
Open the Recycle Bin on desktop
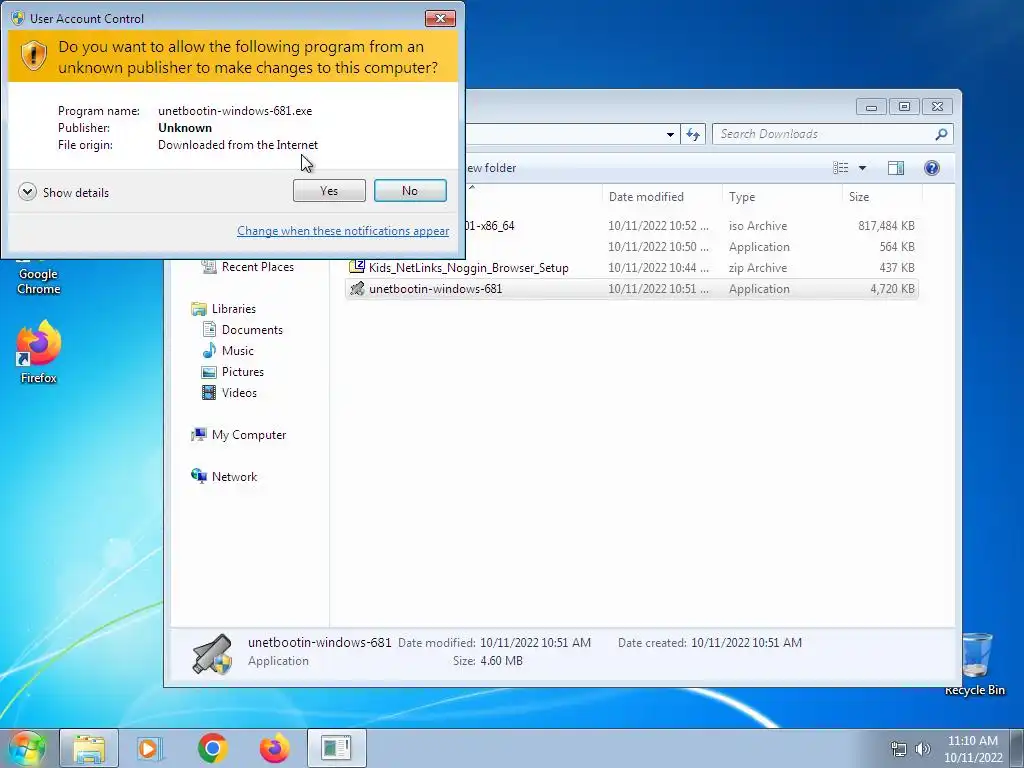(x=976, y=663)
